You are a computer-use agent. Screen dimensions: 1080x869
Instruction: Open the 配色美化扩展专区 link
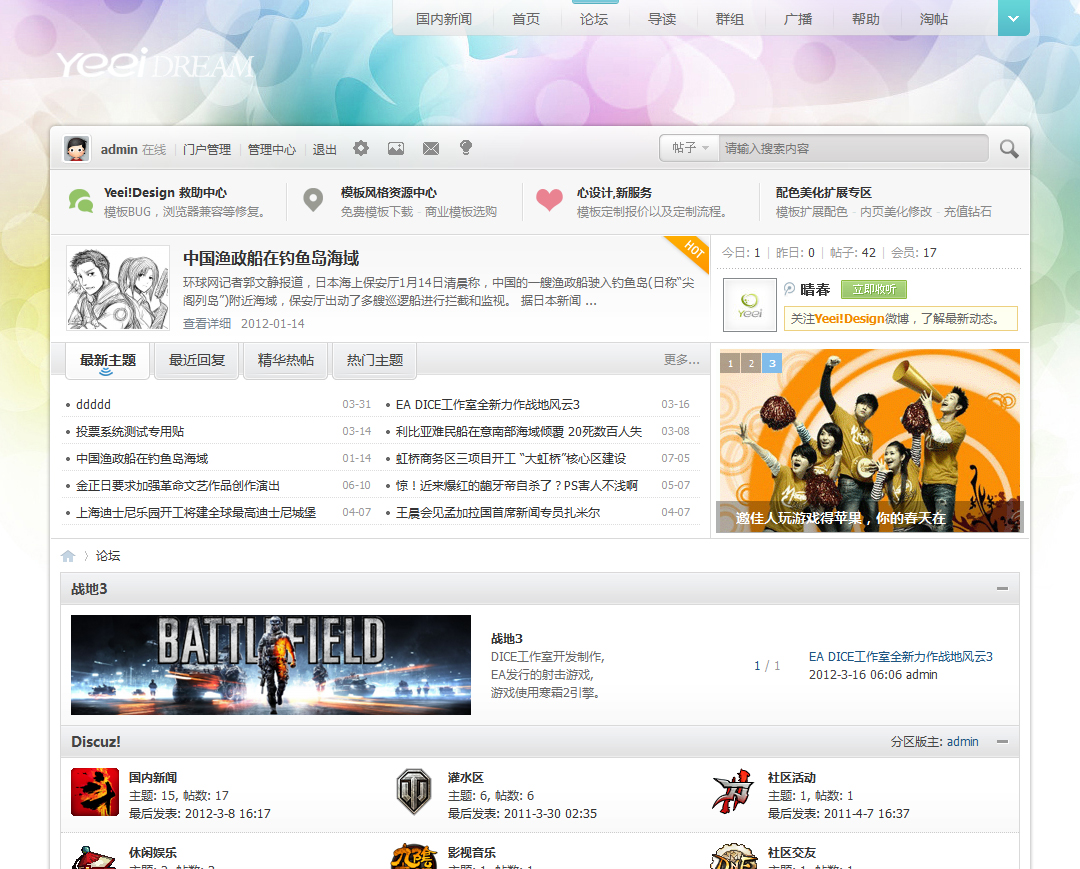(x=824, y=193)
